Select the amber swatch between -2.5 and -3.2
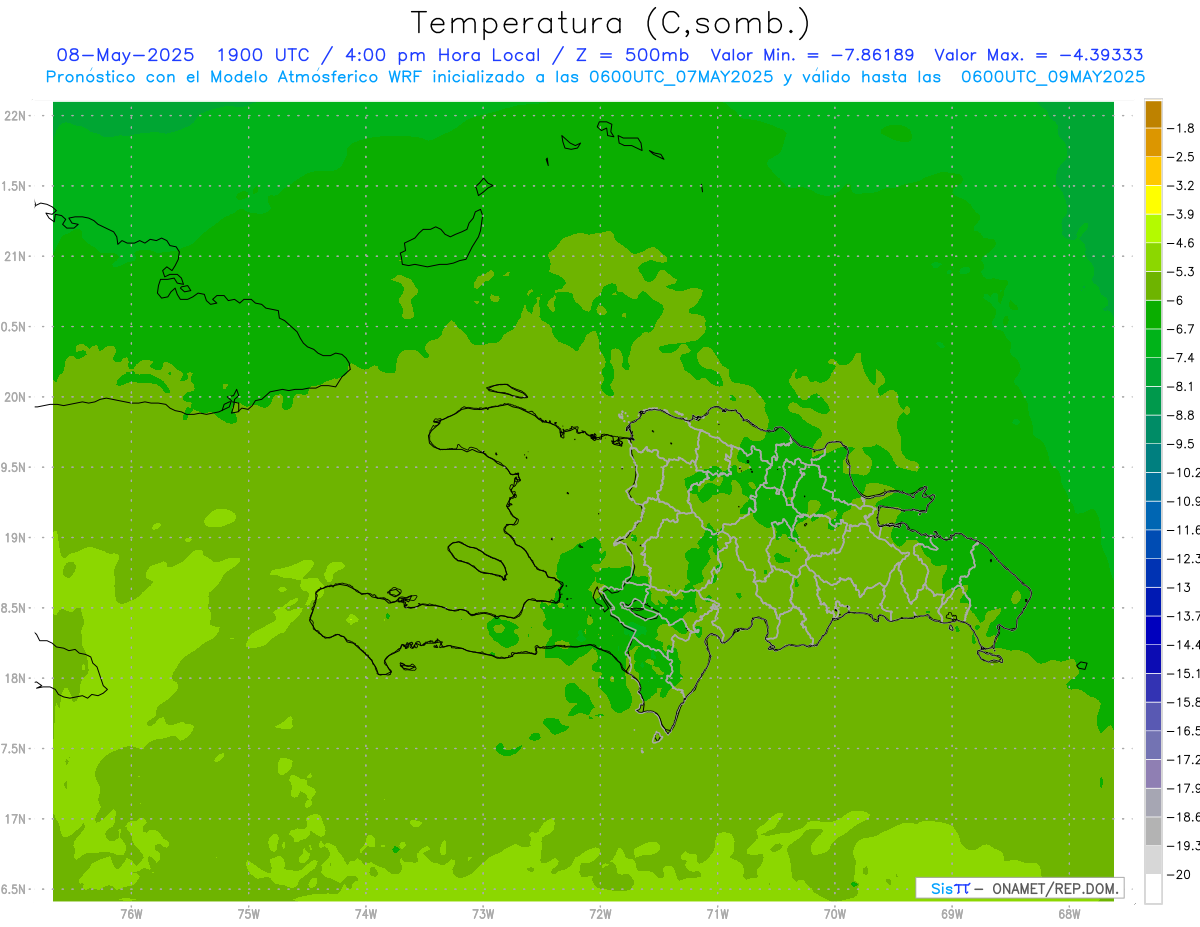This screenshot has height=927, width=1200. point(1153,172)
